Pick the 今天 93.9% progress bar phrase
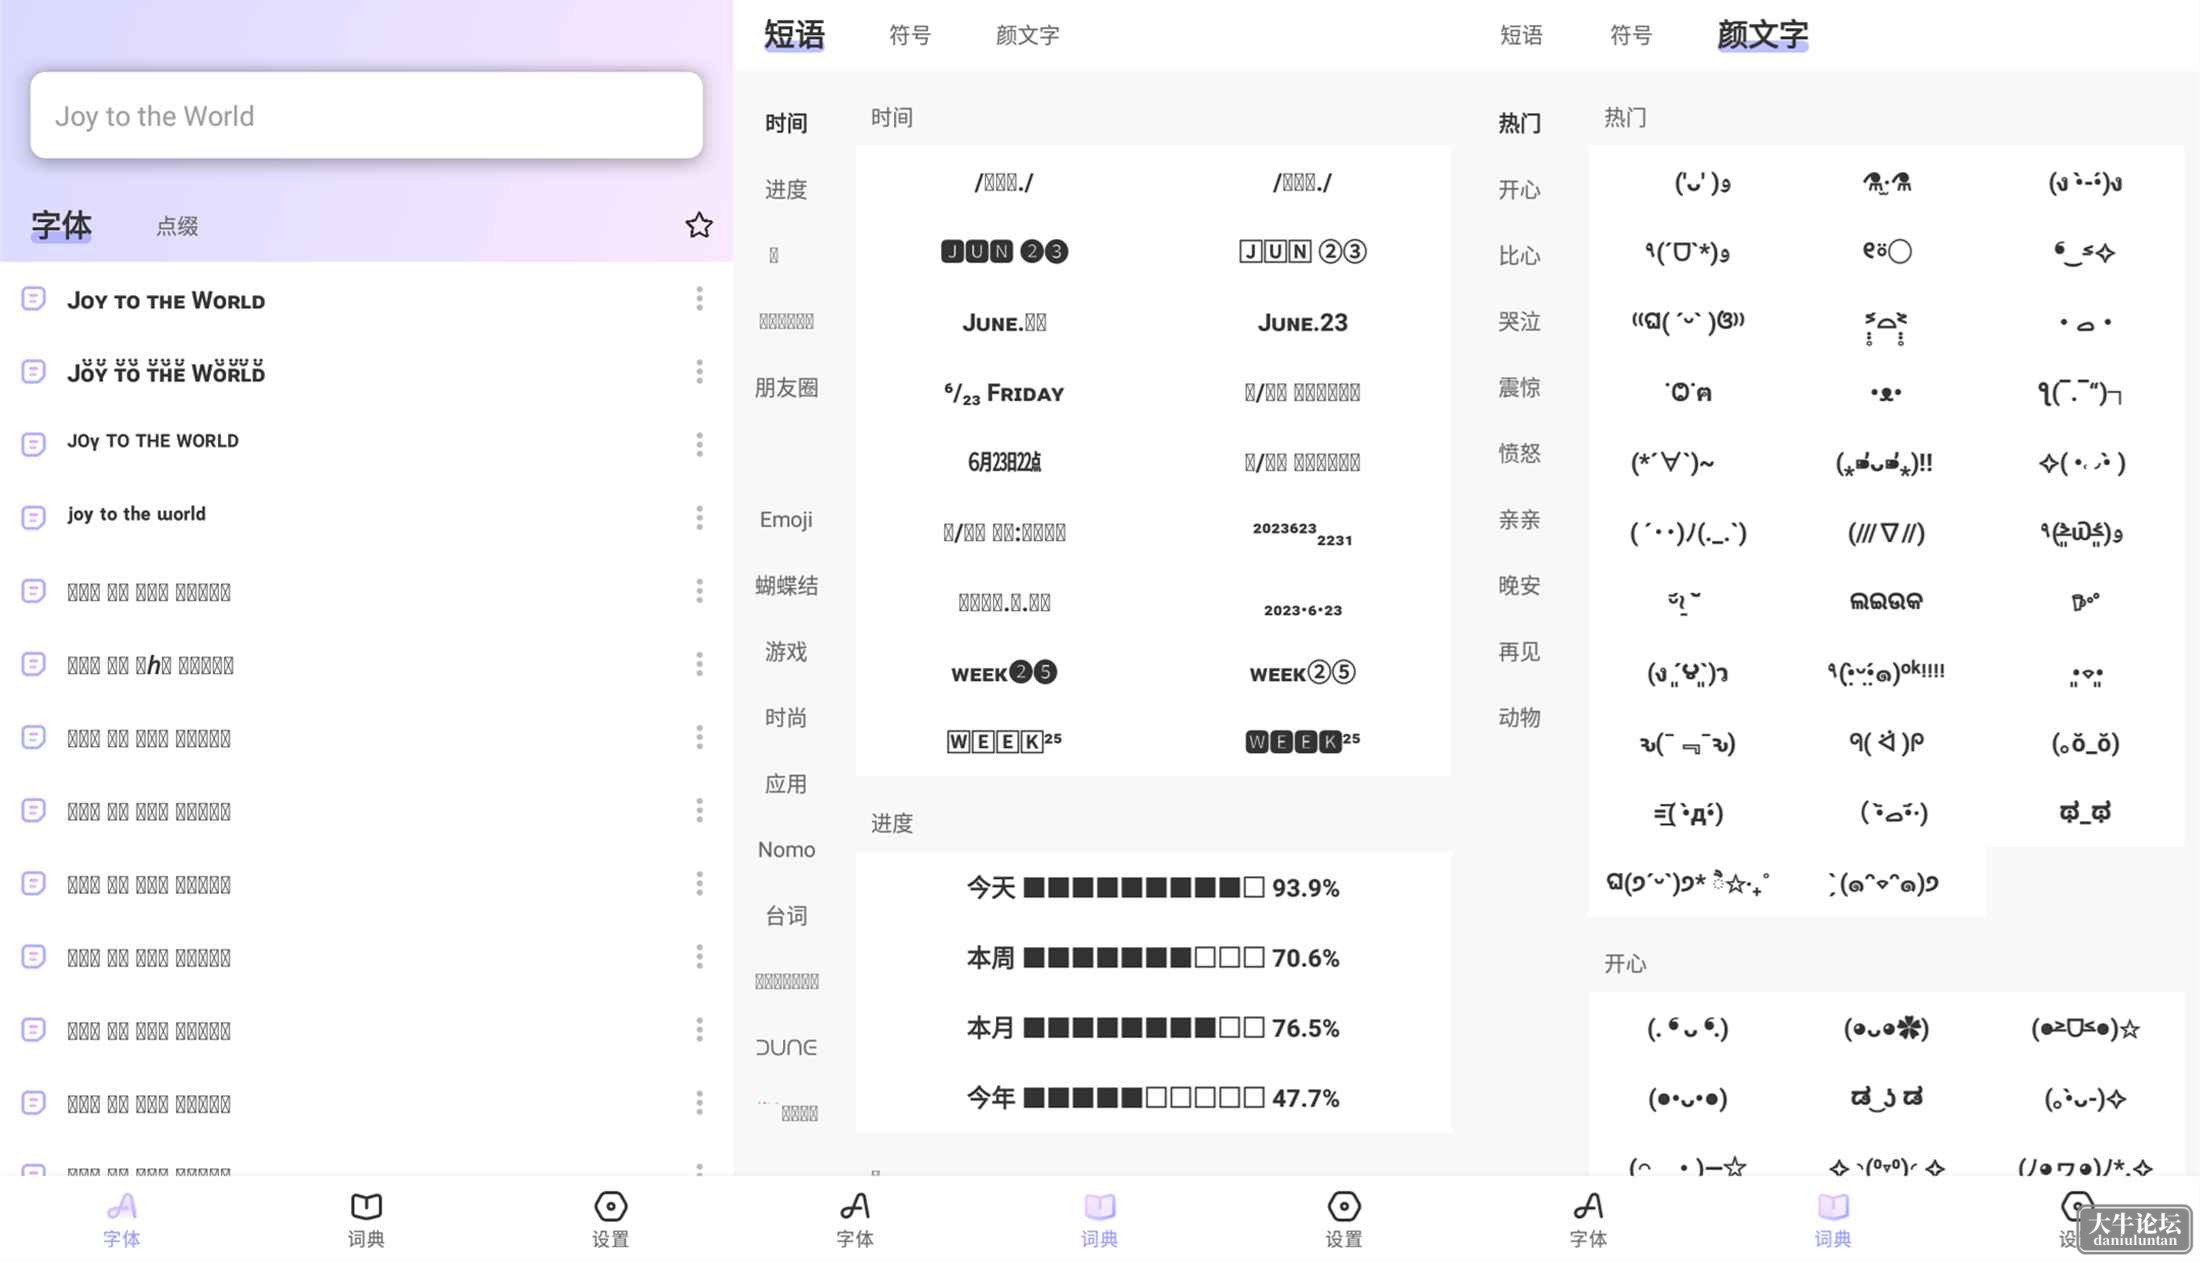The image size is (2200, 1261). click(x=1153, y=887)
